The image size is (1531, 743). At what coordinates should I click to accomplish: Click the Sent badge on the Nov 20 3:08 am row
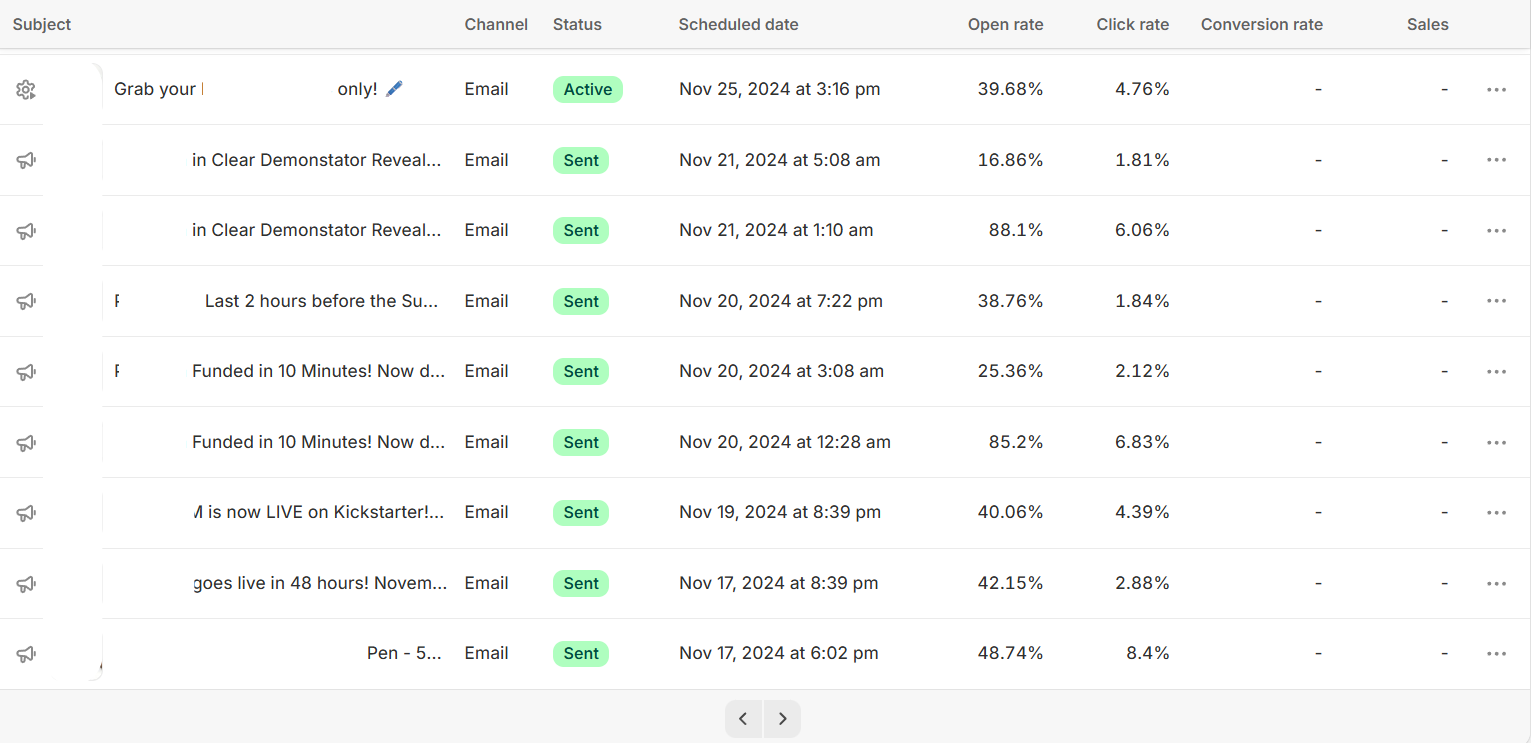pos(581,372)
